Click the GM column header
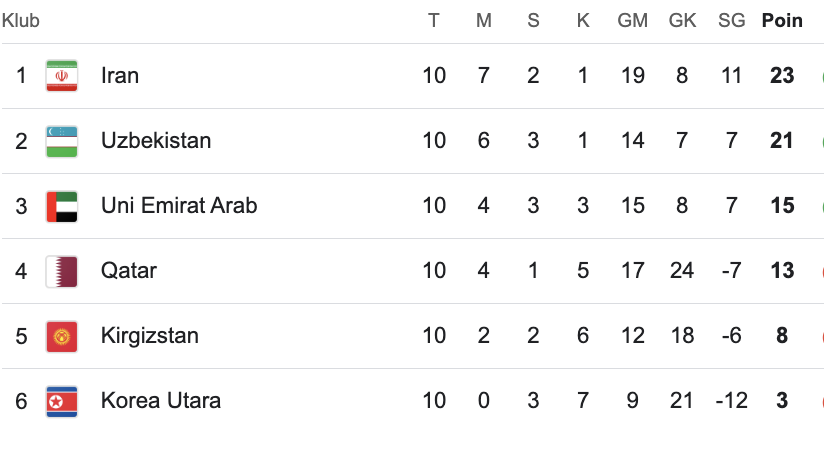 [x=632, y=21]
